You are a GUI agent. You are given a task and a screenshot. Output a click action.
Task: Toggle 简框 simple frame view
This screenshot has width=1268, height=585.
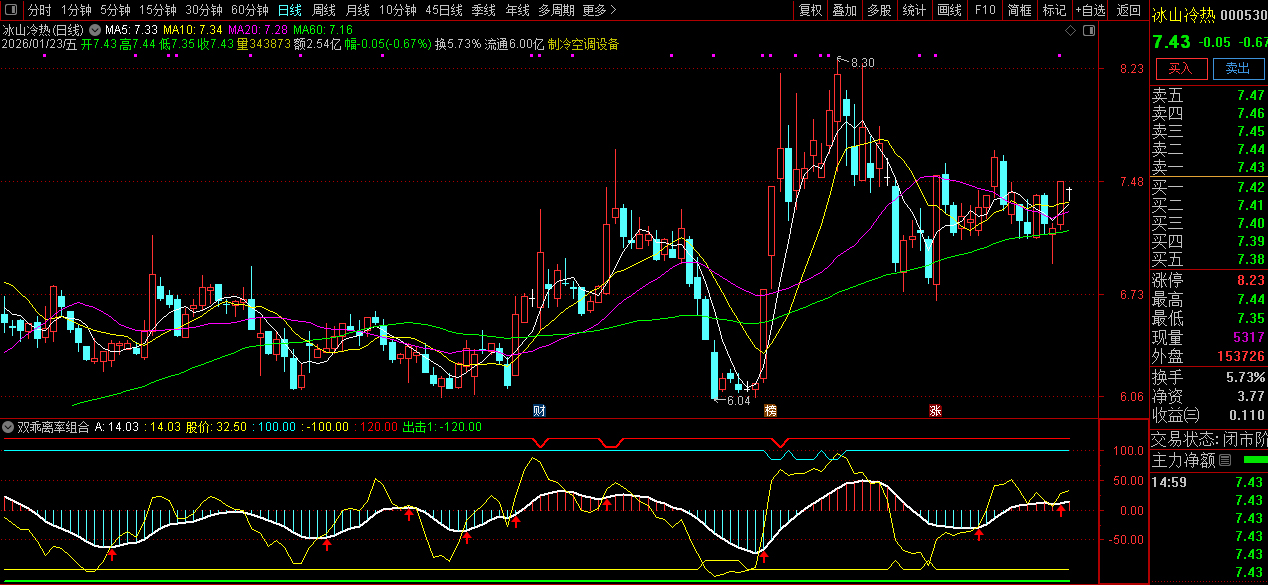click(1020, 10)
